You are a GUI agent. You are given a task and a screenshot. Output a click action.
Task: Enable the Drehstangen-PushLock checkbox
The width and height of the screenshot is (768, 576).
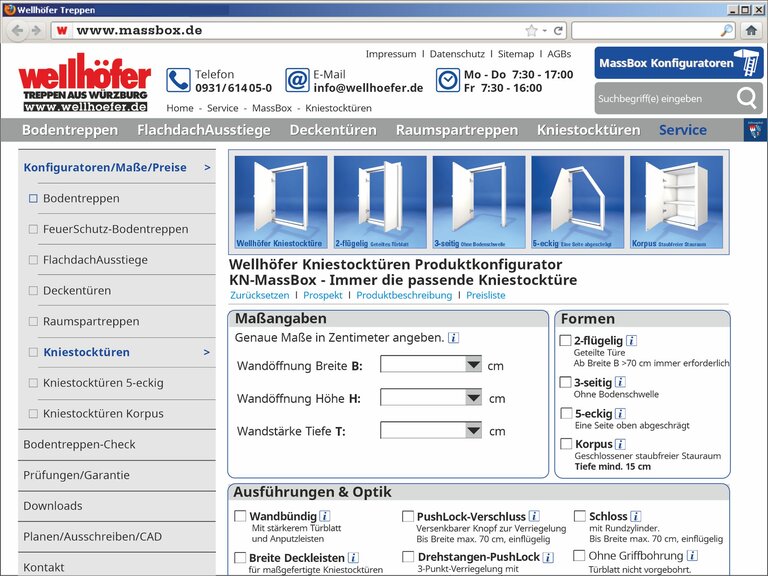(408, 557)
